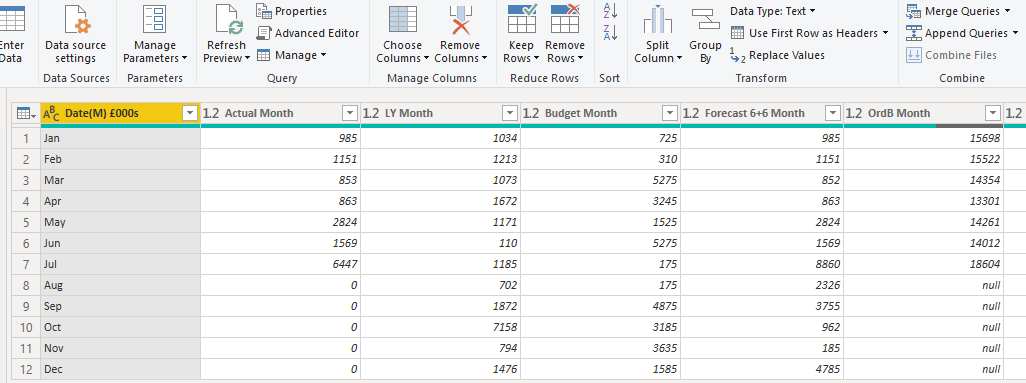1026x383 pixels.
Task: Click OrdB Month value 13301
Action: [924, 201]
